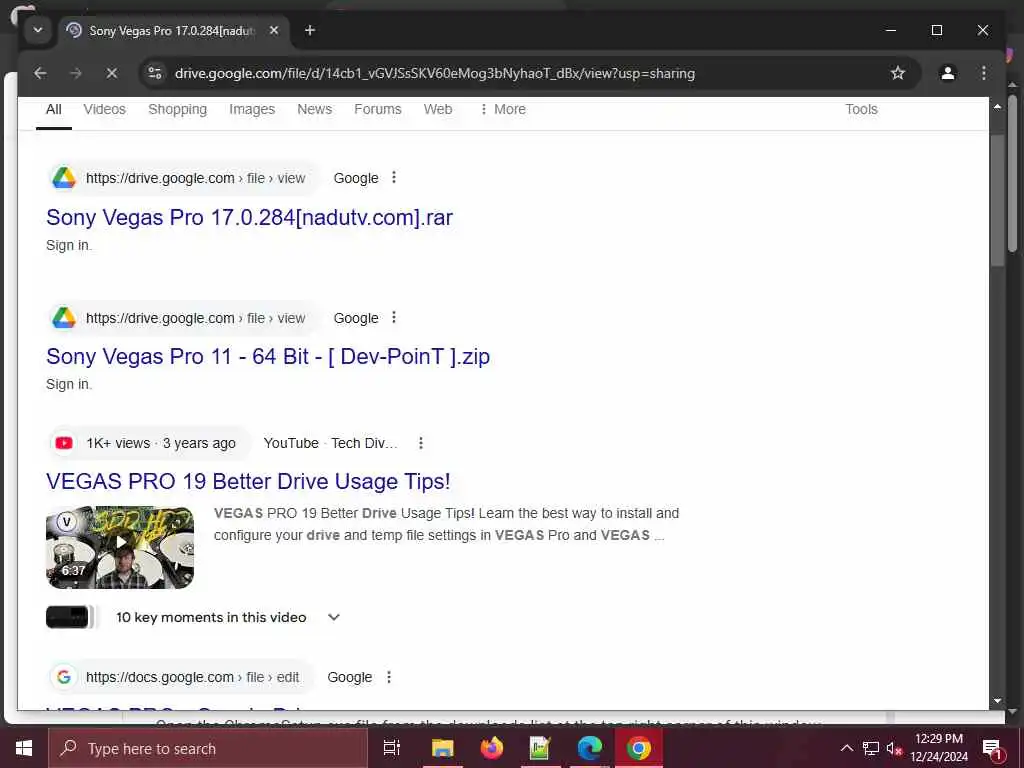The width and height of the screenshot is (1024, 768).
Task: Open VEGAS PRO 19 Better Drive Usage Tips link
Action: pyautogui.click(x=248, y=481)
